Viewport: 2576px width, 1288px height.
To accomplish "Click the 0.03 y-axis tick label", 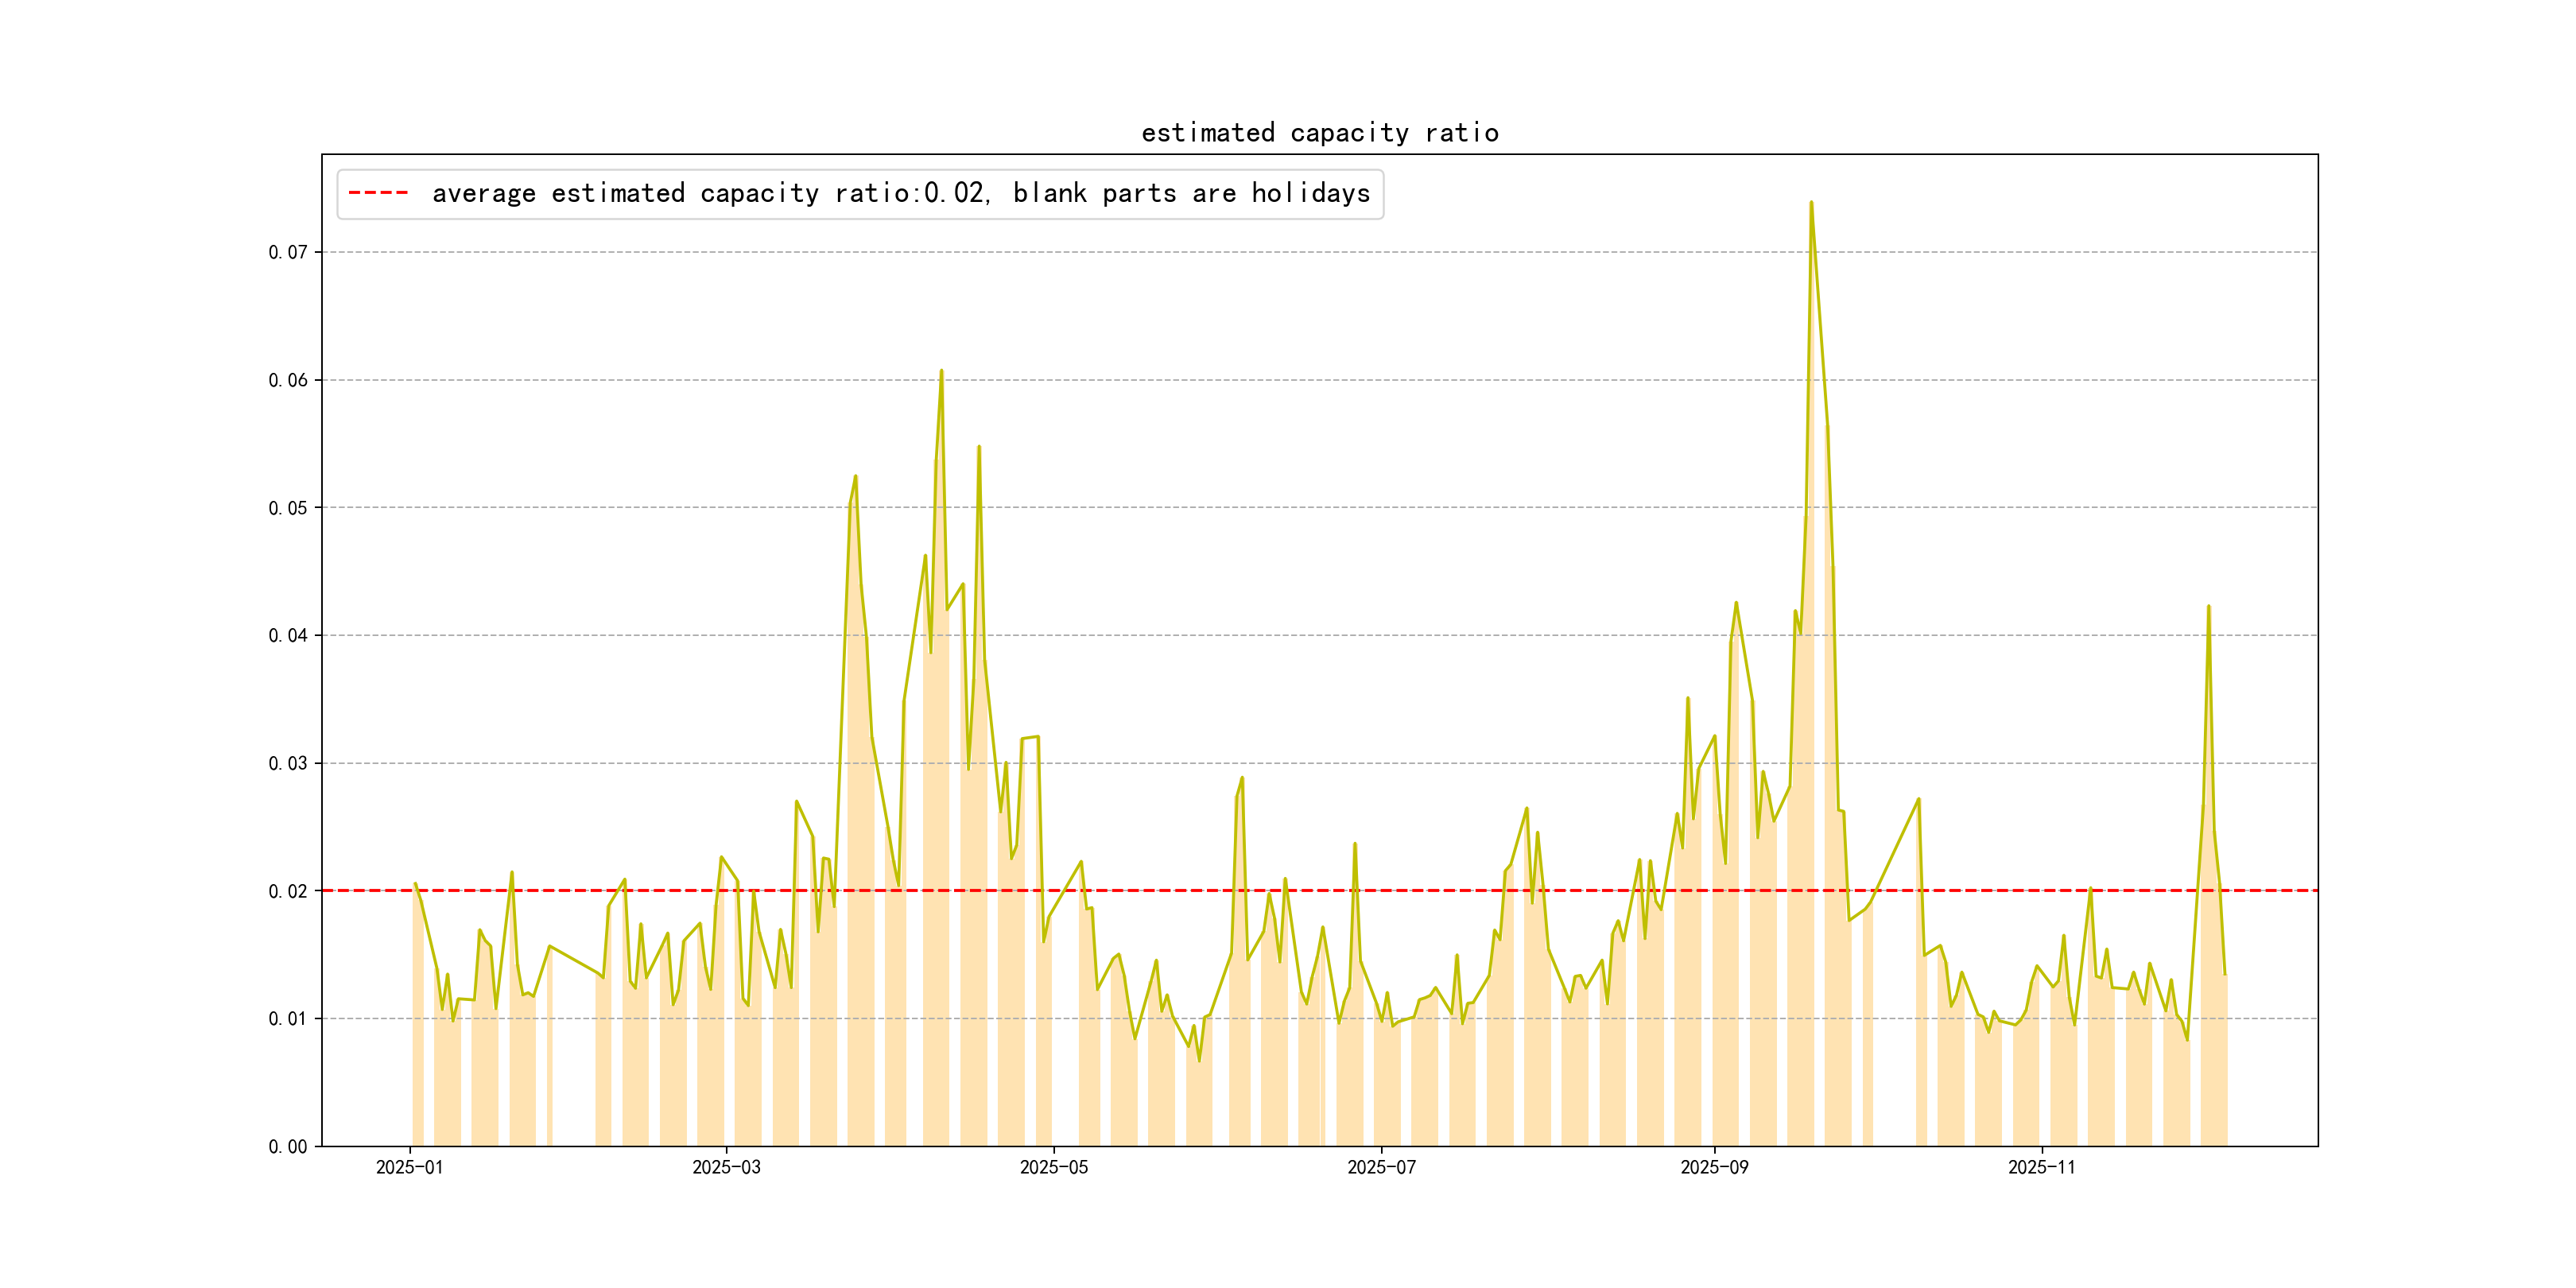I will coord(287,764).
